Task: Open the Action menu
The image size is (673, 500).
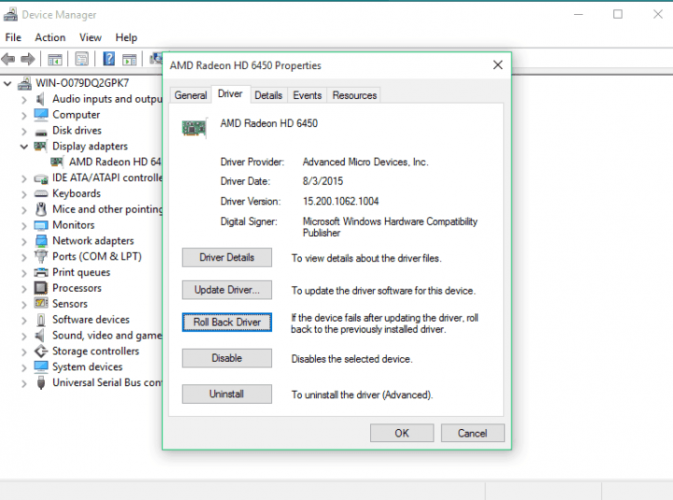Action: click(50, 38)
